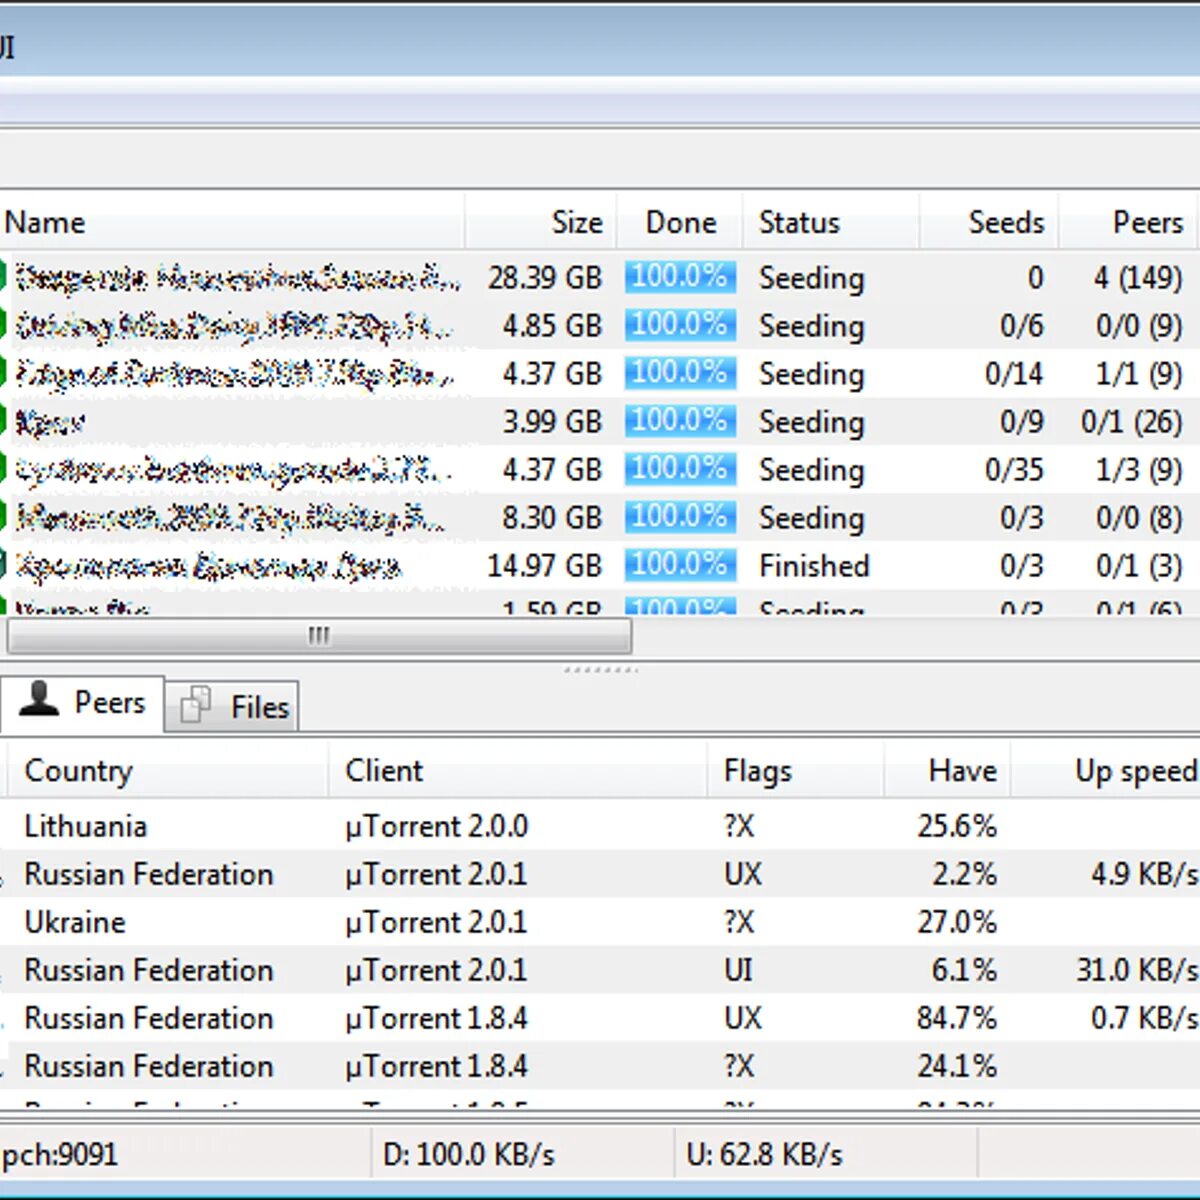
Task: Sort peers by the Have column header
Action: coord(947,770)
